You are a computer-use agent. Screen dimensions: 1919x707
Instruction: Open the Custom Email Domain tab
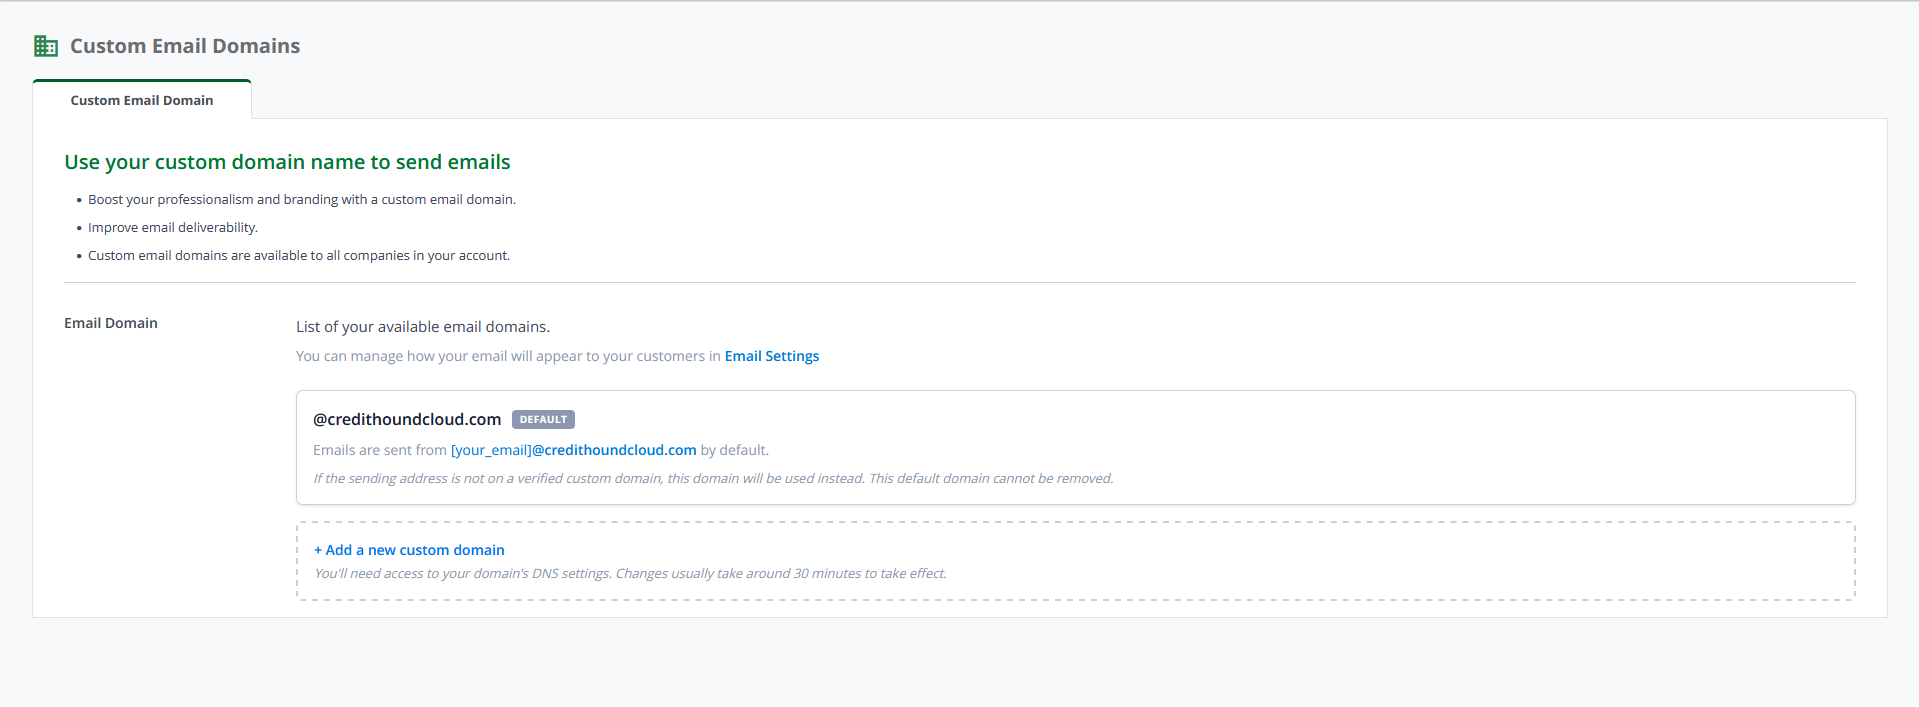pyautogui.click(x=142, y=100)
